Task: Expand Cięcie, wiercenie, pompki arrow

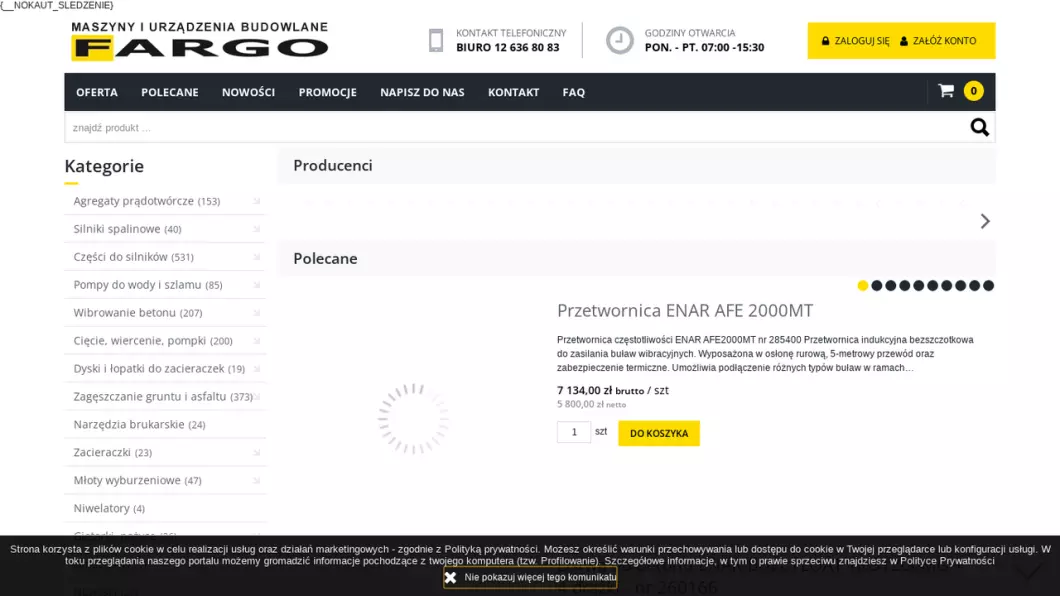Action: tap(256, 341)
